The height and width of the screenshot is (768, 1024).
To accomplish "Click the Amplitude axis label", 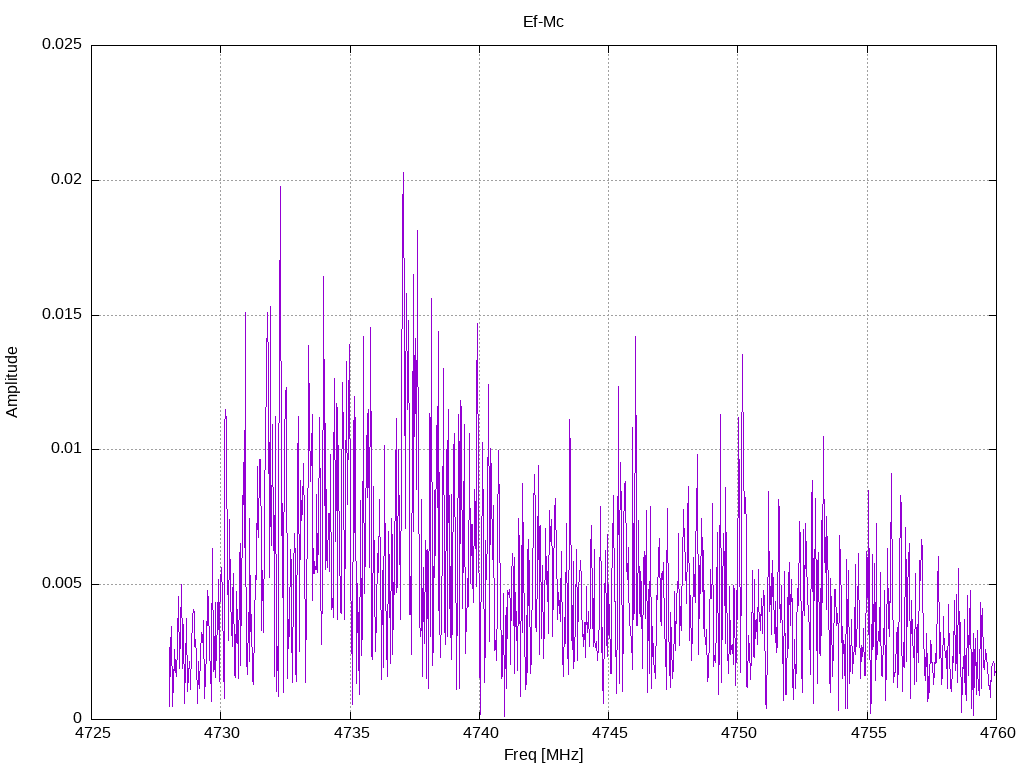I will point(12,382).
